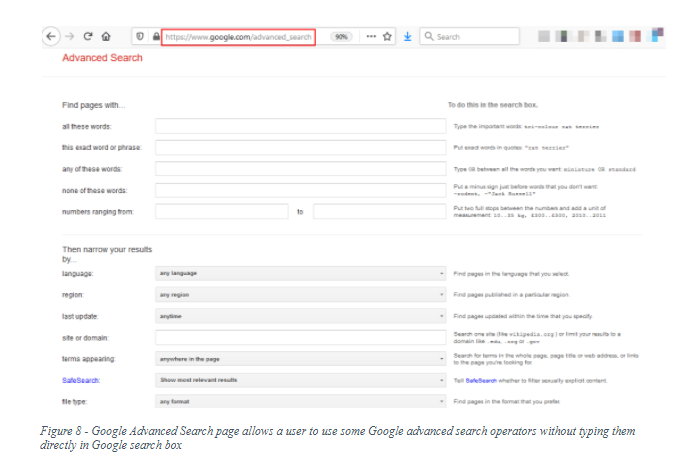Click the 'site or domain' text field
The image size is (698, 468).
tap(300, 338)
